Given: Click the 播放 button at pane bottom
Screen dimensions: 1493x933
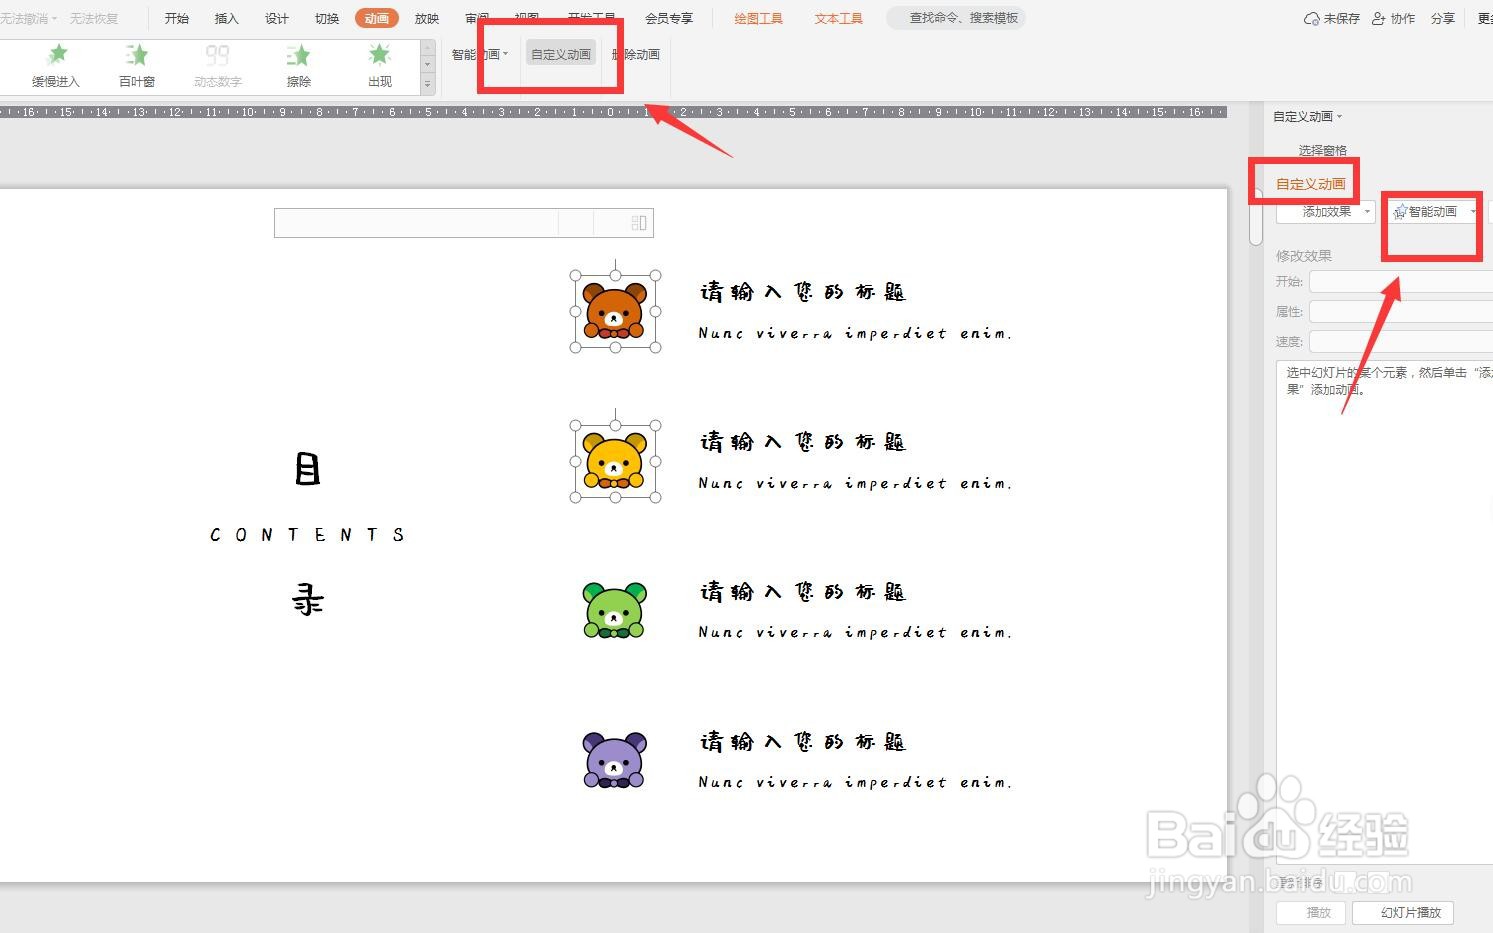Looking at the screenshot, I should 1311,913.
